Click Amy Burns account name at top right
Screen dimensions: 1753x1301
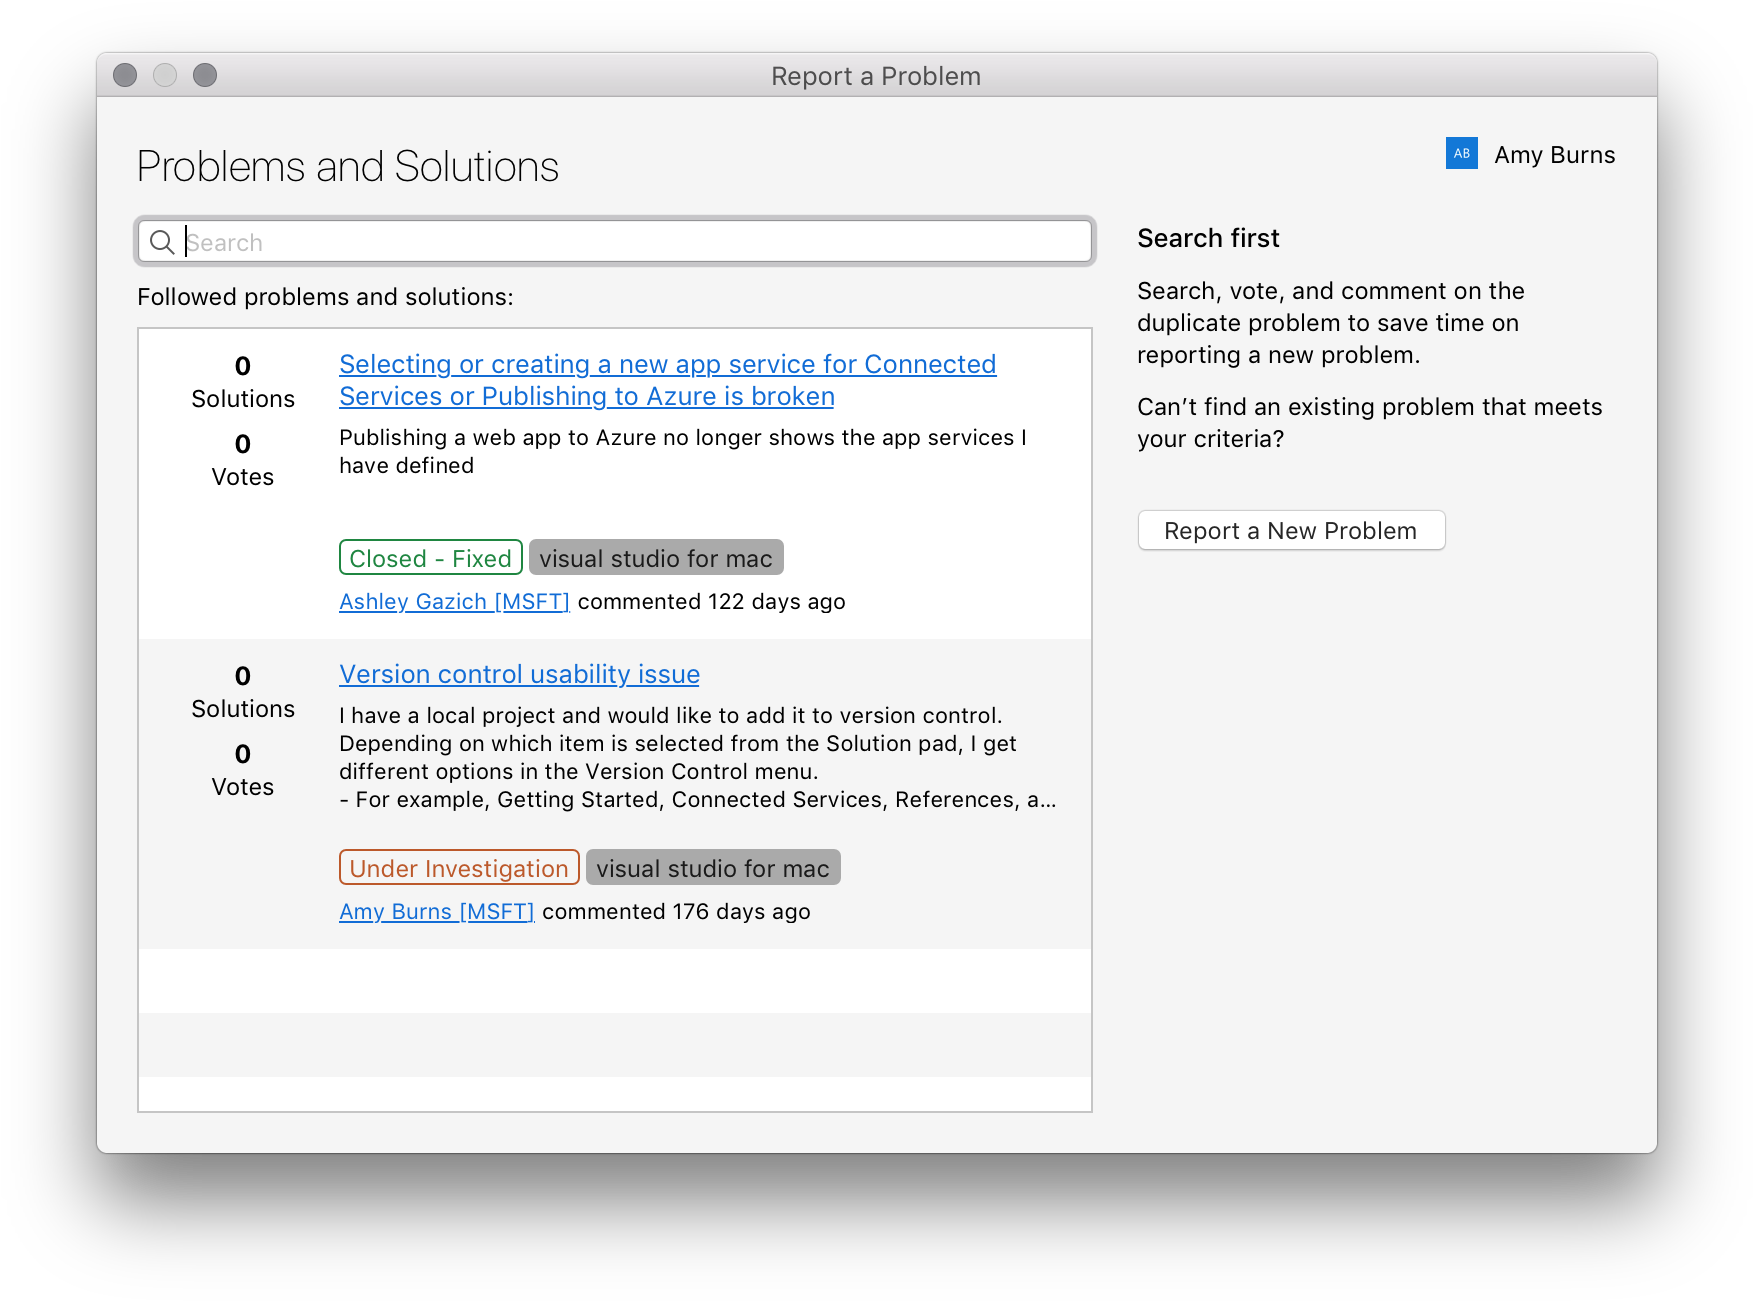coord(1554,154)
